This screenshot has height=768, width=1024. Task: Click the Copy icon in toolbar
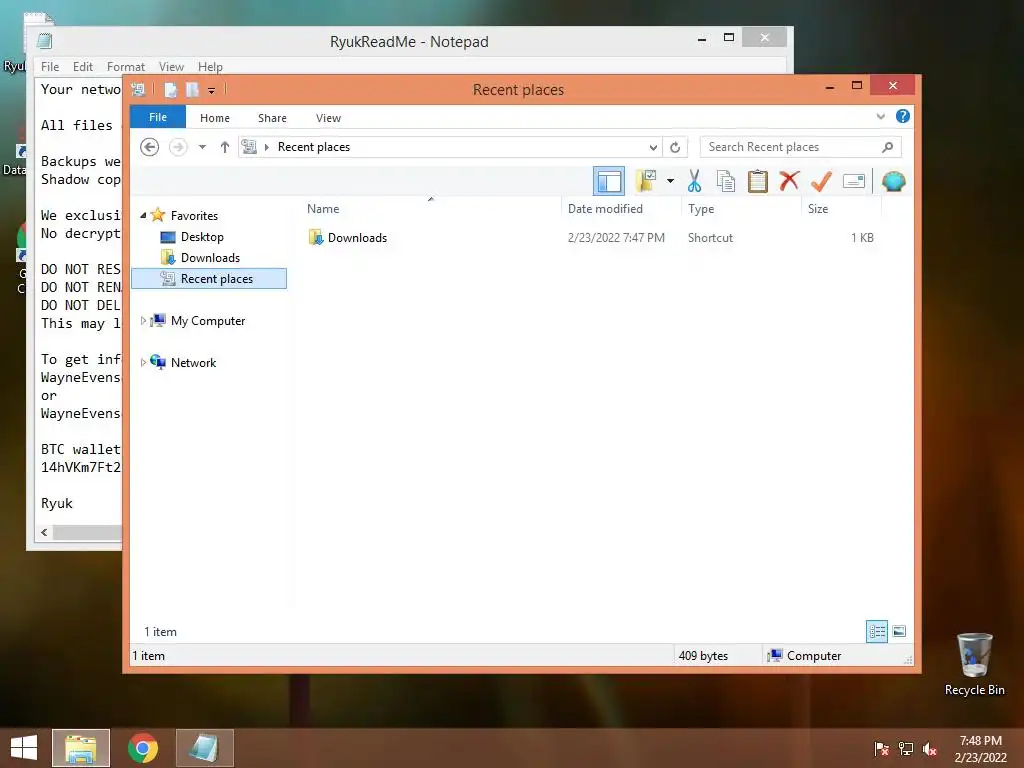726,181
